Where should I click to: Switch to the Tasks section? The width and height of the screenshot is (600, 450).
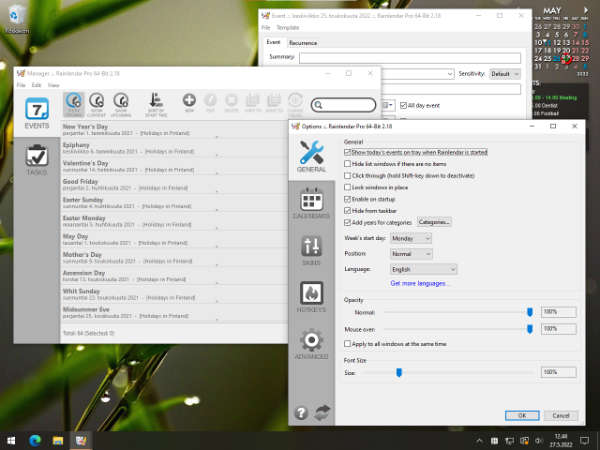point(37,160)
